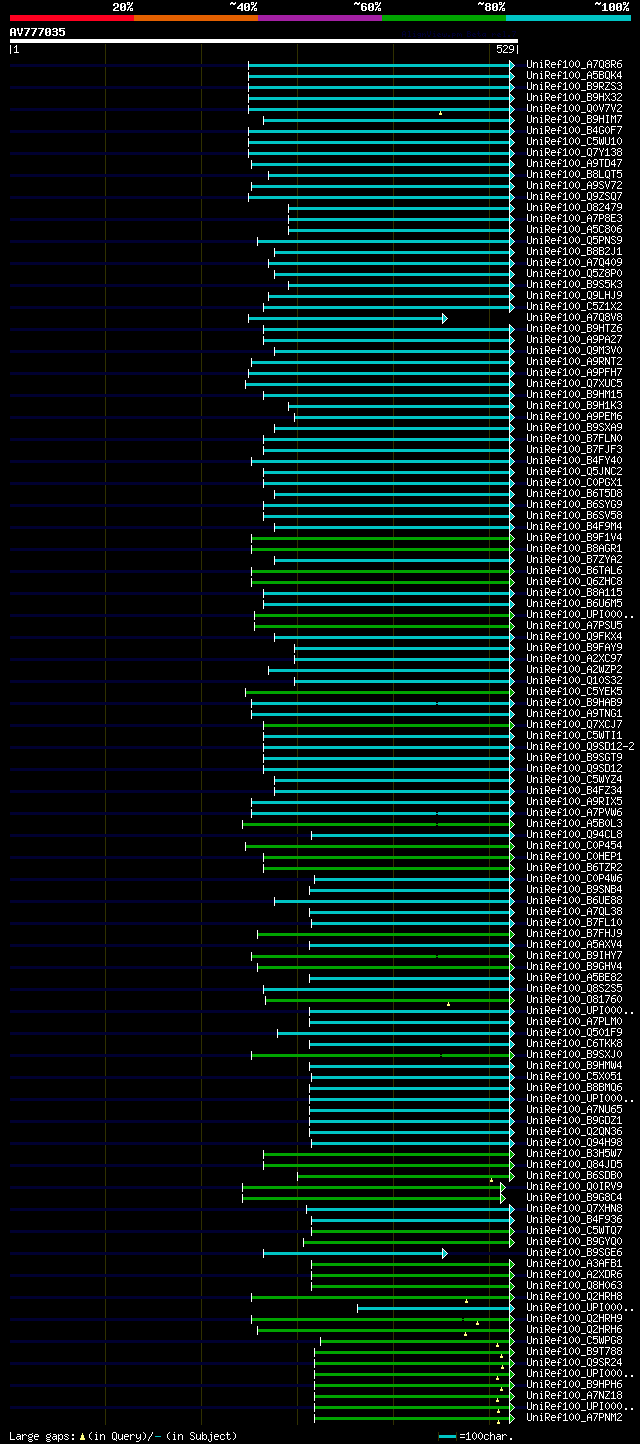The image size is (640, 1444).
Task: Click the cyan ~100% legend segment
Action: pos(568,18)
